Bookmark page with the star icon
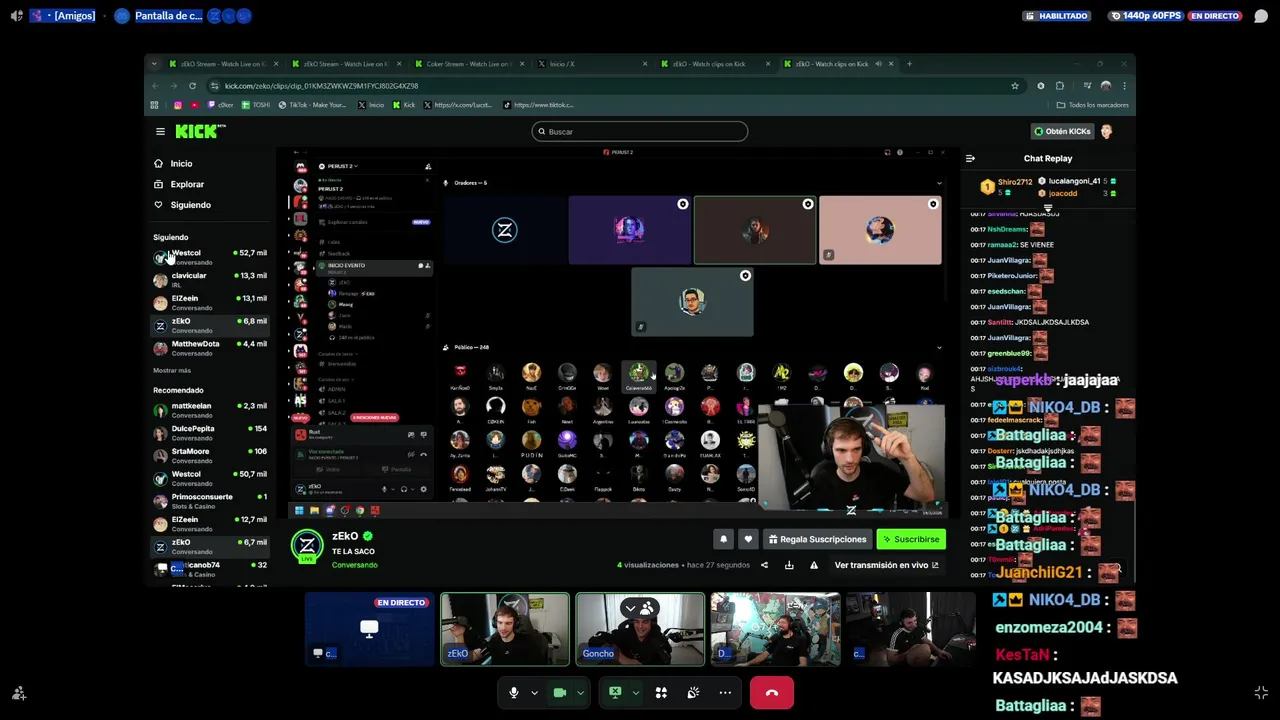 pos(1014,86)
